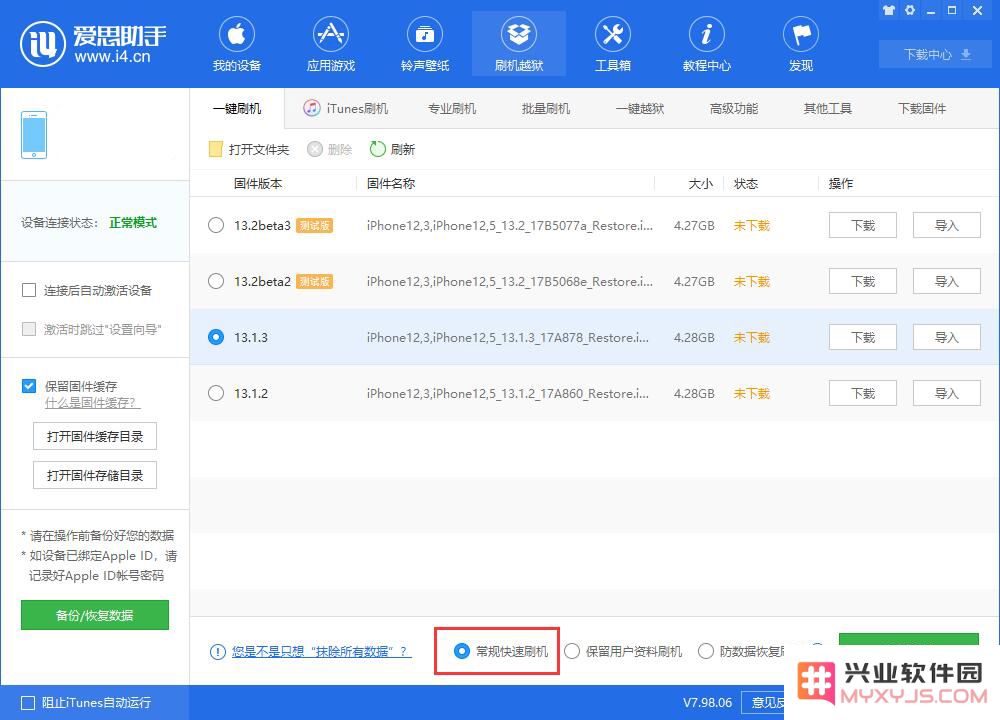Switch to 下载固件 tab
Viewport: 1000px width, 720px height.
tap(922, 109)
